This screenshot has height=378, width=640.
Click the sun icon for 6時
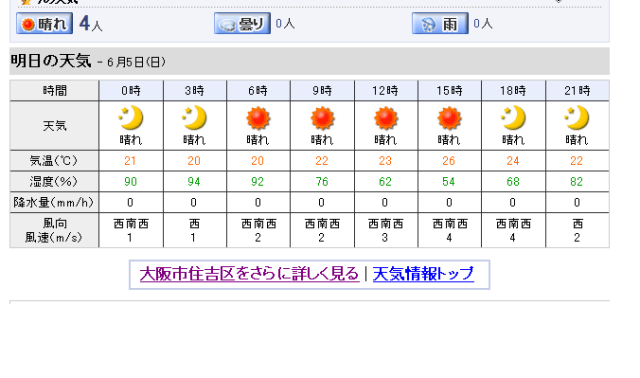(258, 118)
